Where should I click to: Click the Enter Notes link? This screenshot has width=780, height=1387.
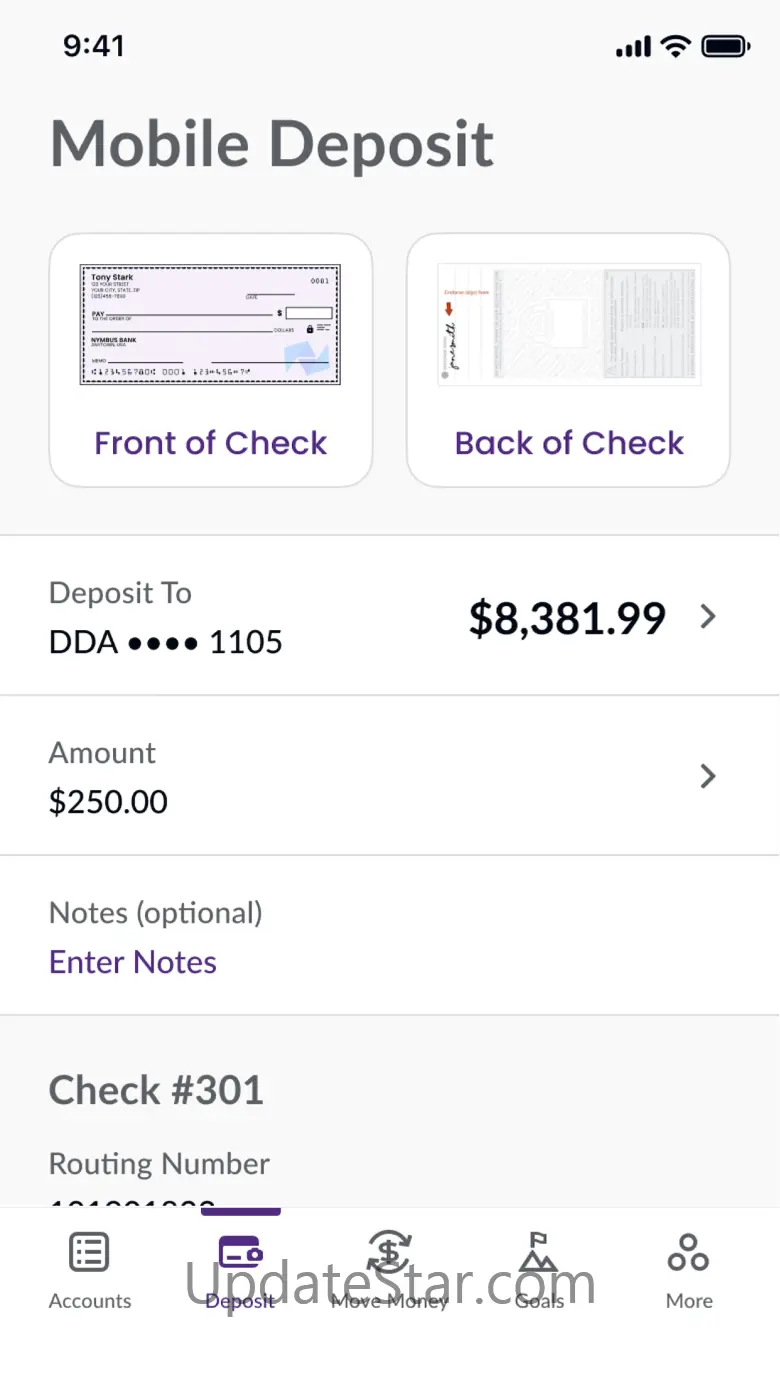(133, 962)
